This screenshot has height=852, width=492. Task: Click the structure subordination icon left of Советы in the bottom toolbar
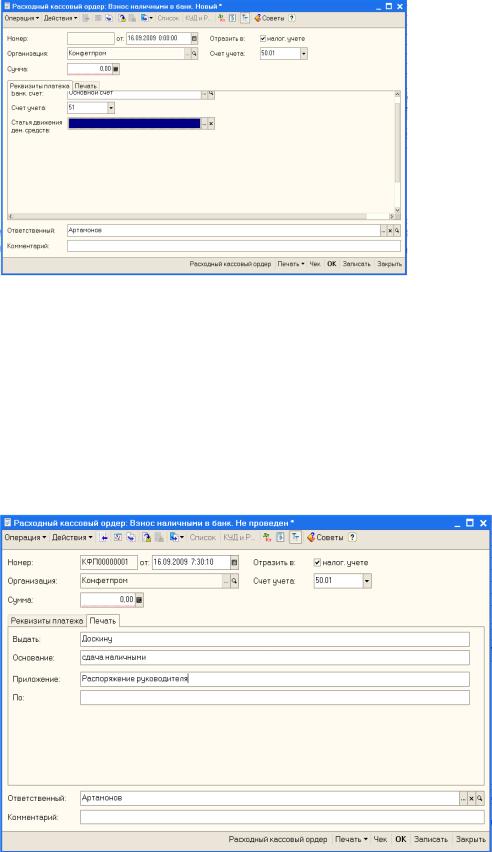(x=295, y=537)
